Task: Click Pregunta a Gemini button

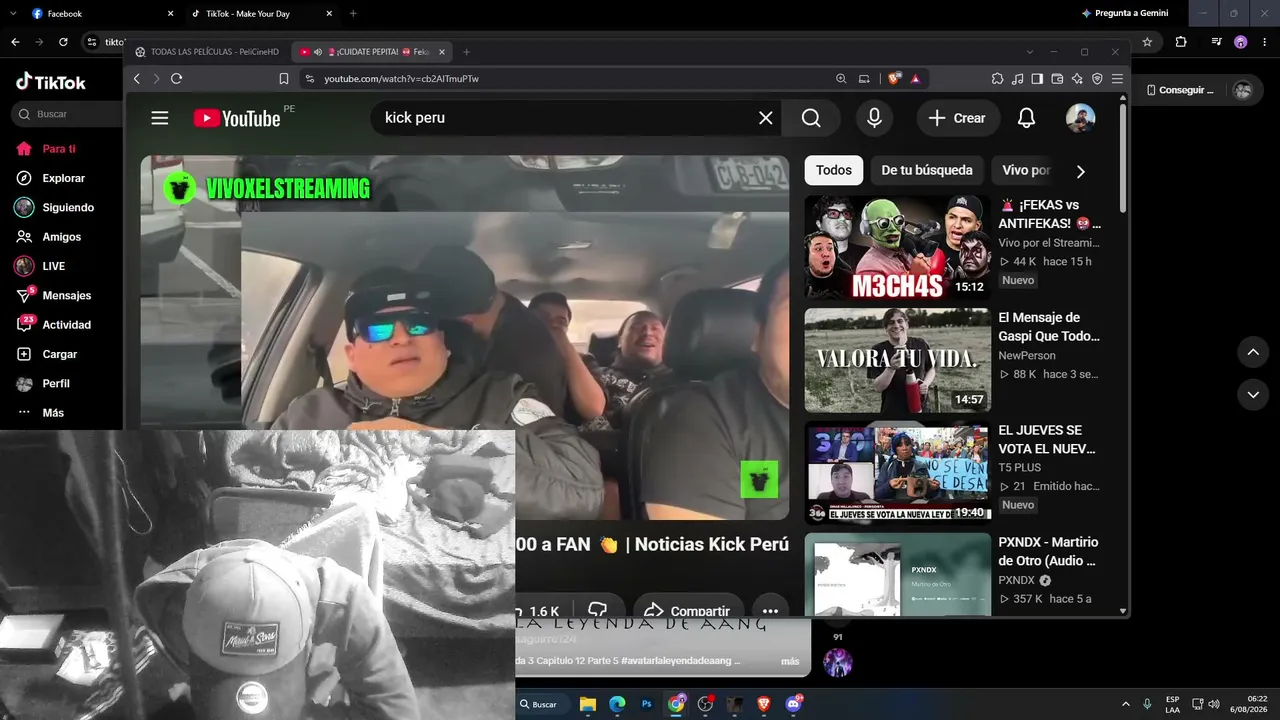Action: (1125, 13)
